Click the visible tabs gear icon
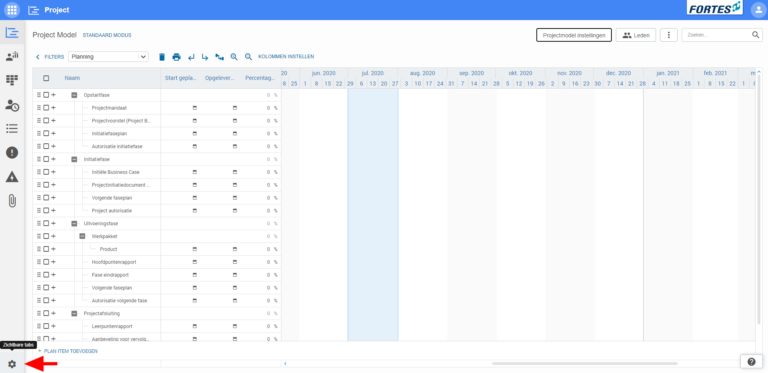 [12, 364]
